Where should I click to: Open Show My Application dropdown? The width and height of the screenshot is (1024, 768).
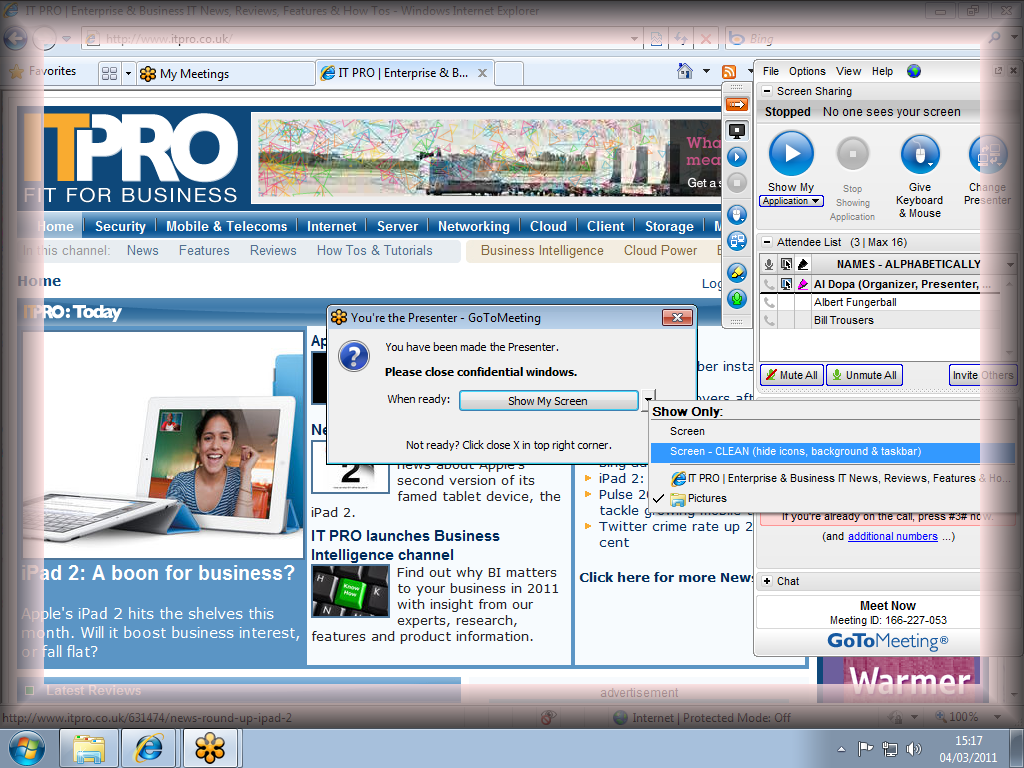[x=792, y=201]
